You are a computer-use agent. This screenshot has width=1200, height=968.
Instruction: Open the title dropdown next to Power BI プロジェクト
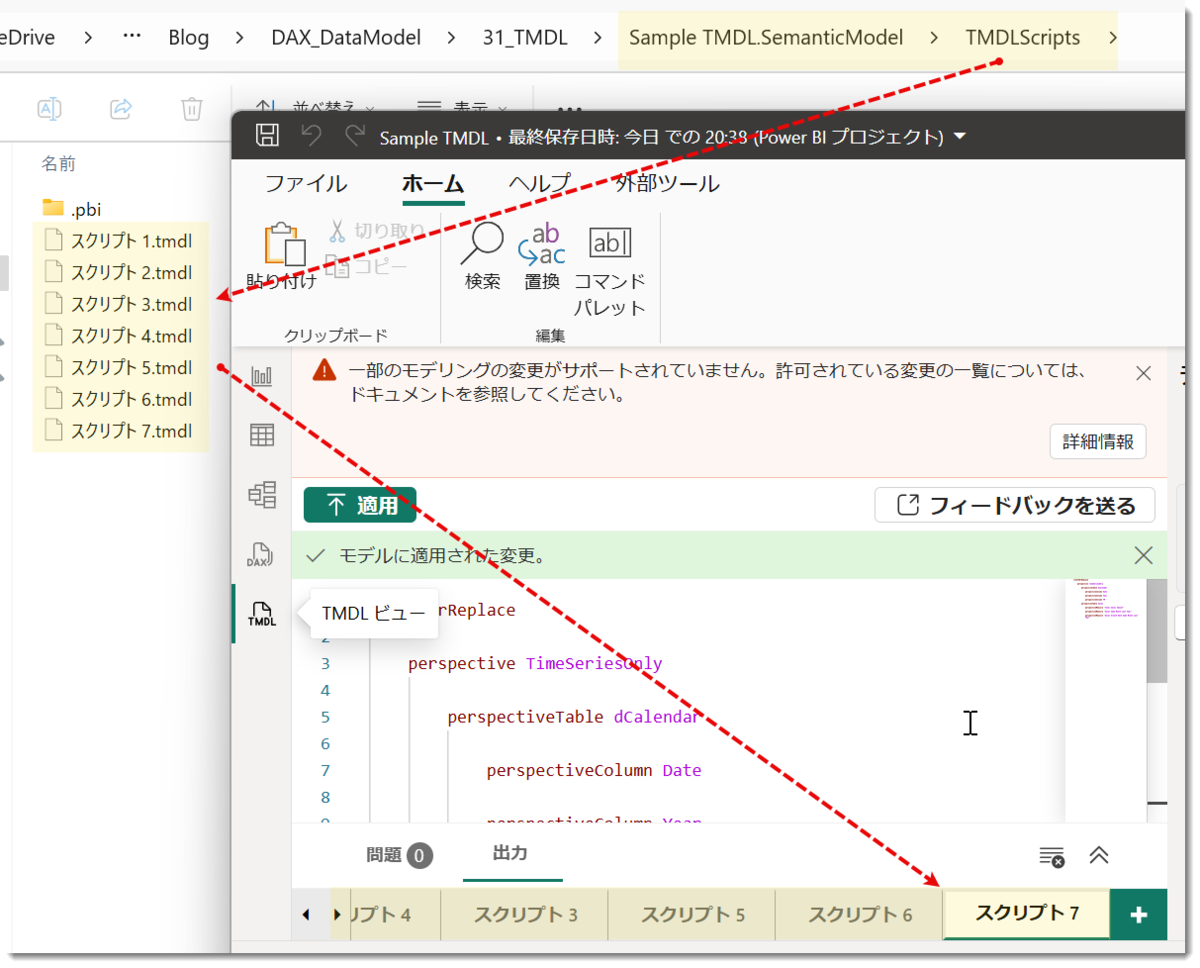(960, 136)
